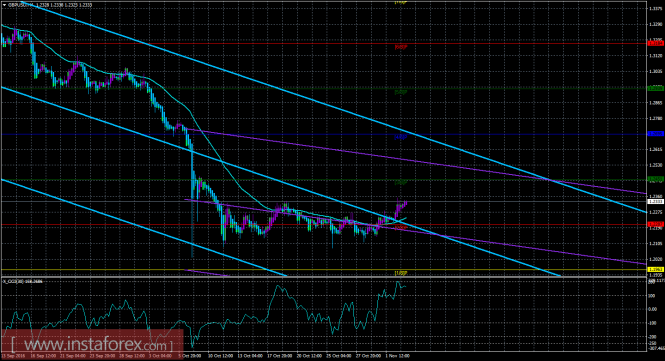Select the yellow [1/8]P level label

[401, 273]
